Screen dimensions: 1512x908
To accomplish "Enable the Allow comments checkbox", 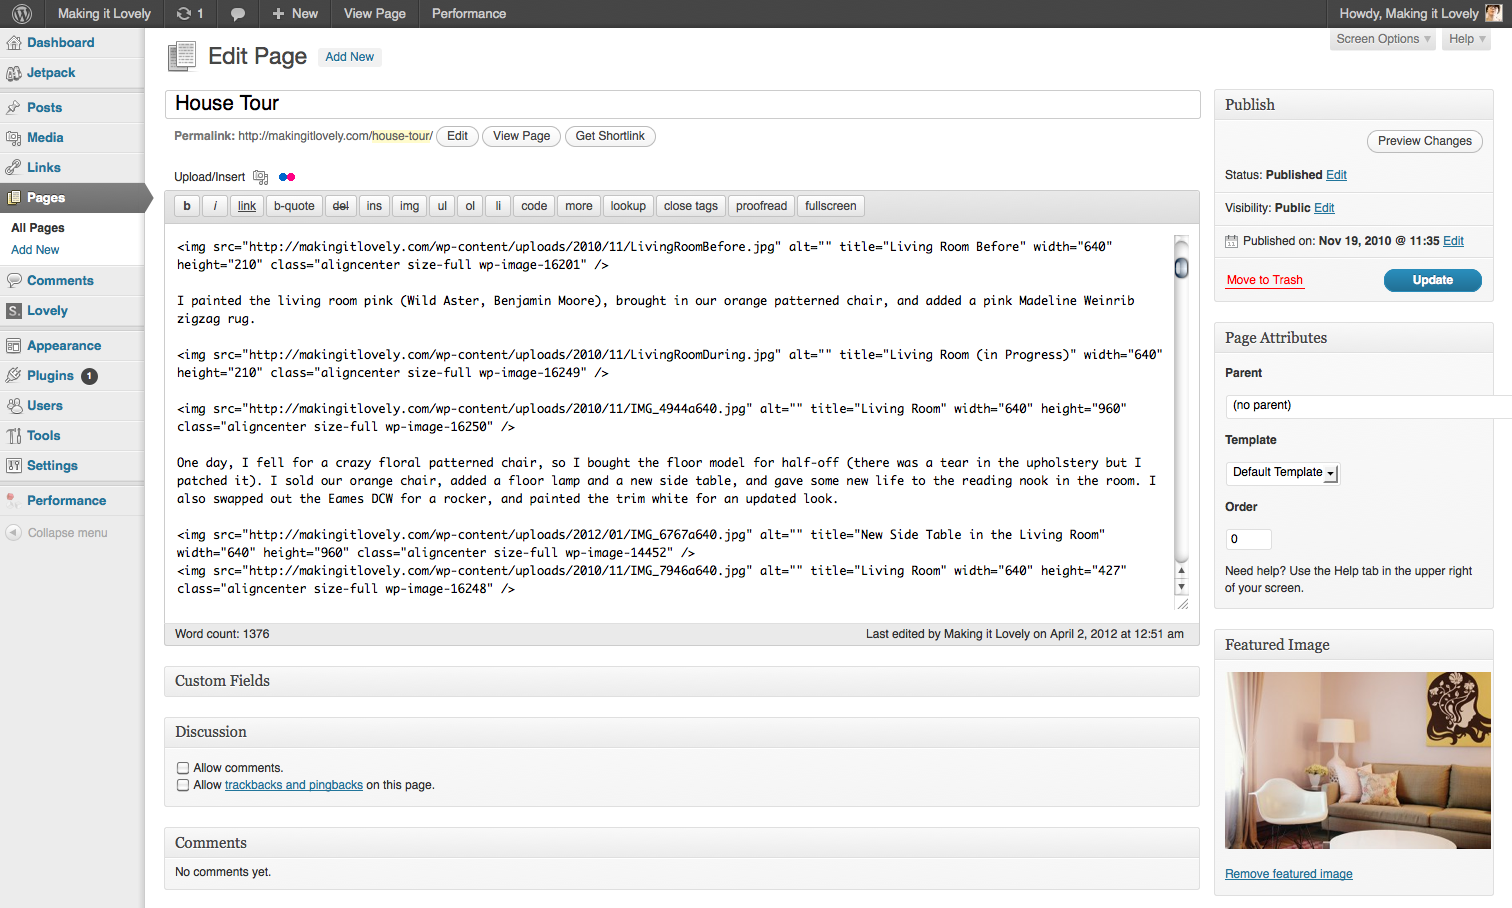I will (183, 768).
